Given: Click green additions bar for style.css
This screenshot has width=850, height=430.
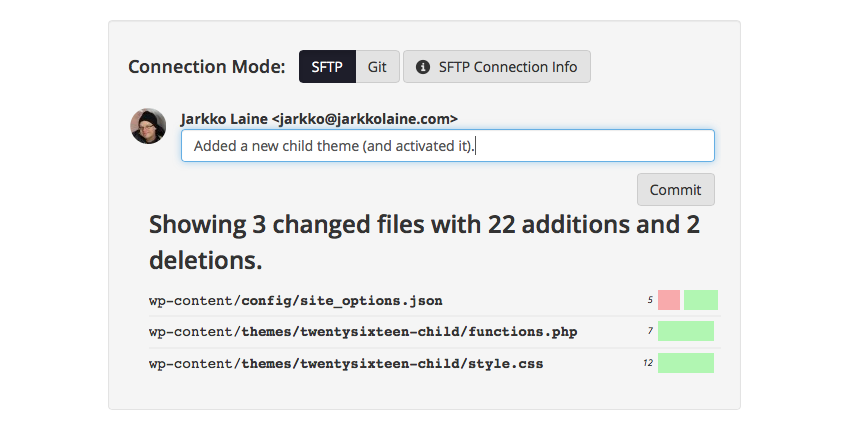Looking at the screenshot, I should click(686, 363).
